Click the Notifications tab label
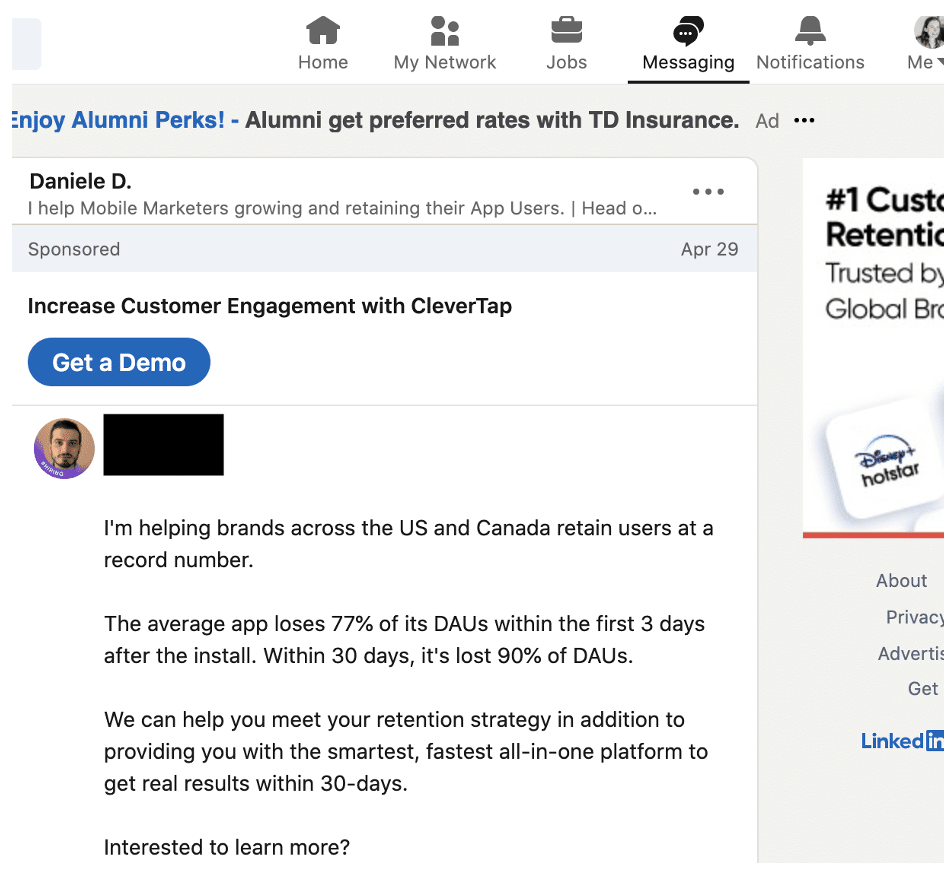 (x=811, y=63)
